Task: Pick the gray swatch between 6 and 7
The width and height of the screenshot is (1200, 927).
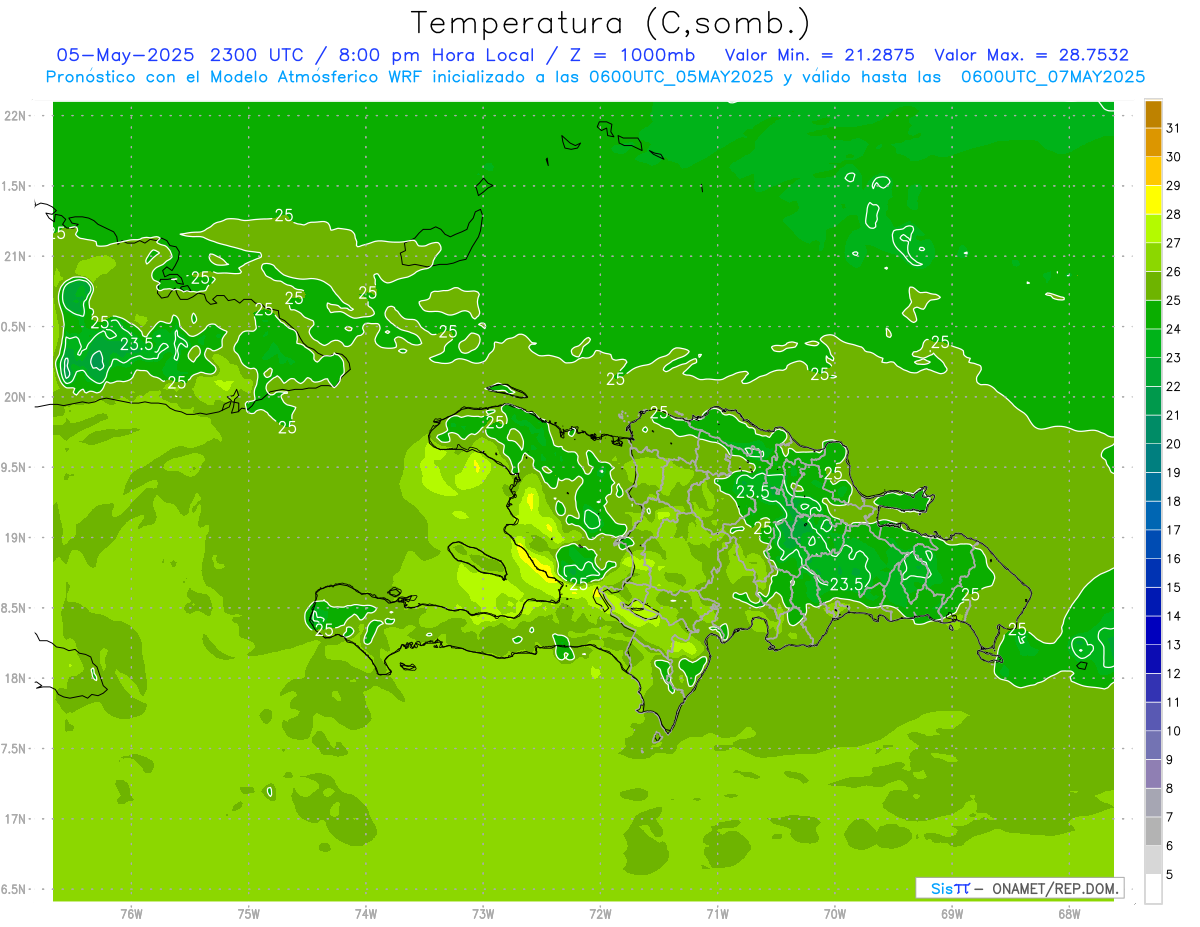Action: tap(1153, 831)
